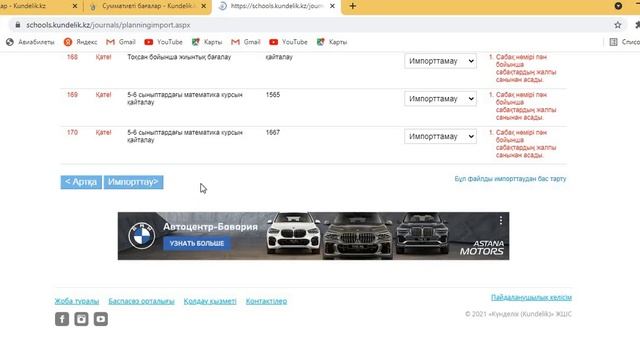640x360 pixels.
Task: Click the Автоцентр-Бавария car banner image
Action: coord(313,236)
